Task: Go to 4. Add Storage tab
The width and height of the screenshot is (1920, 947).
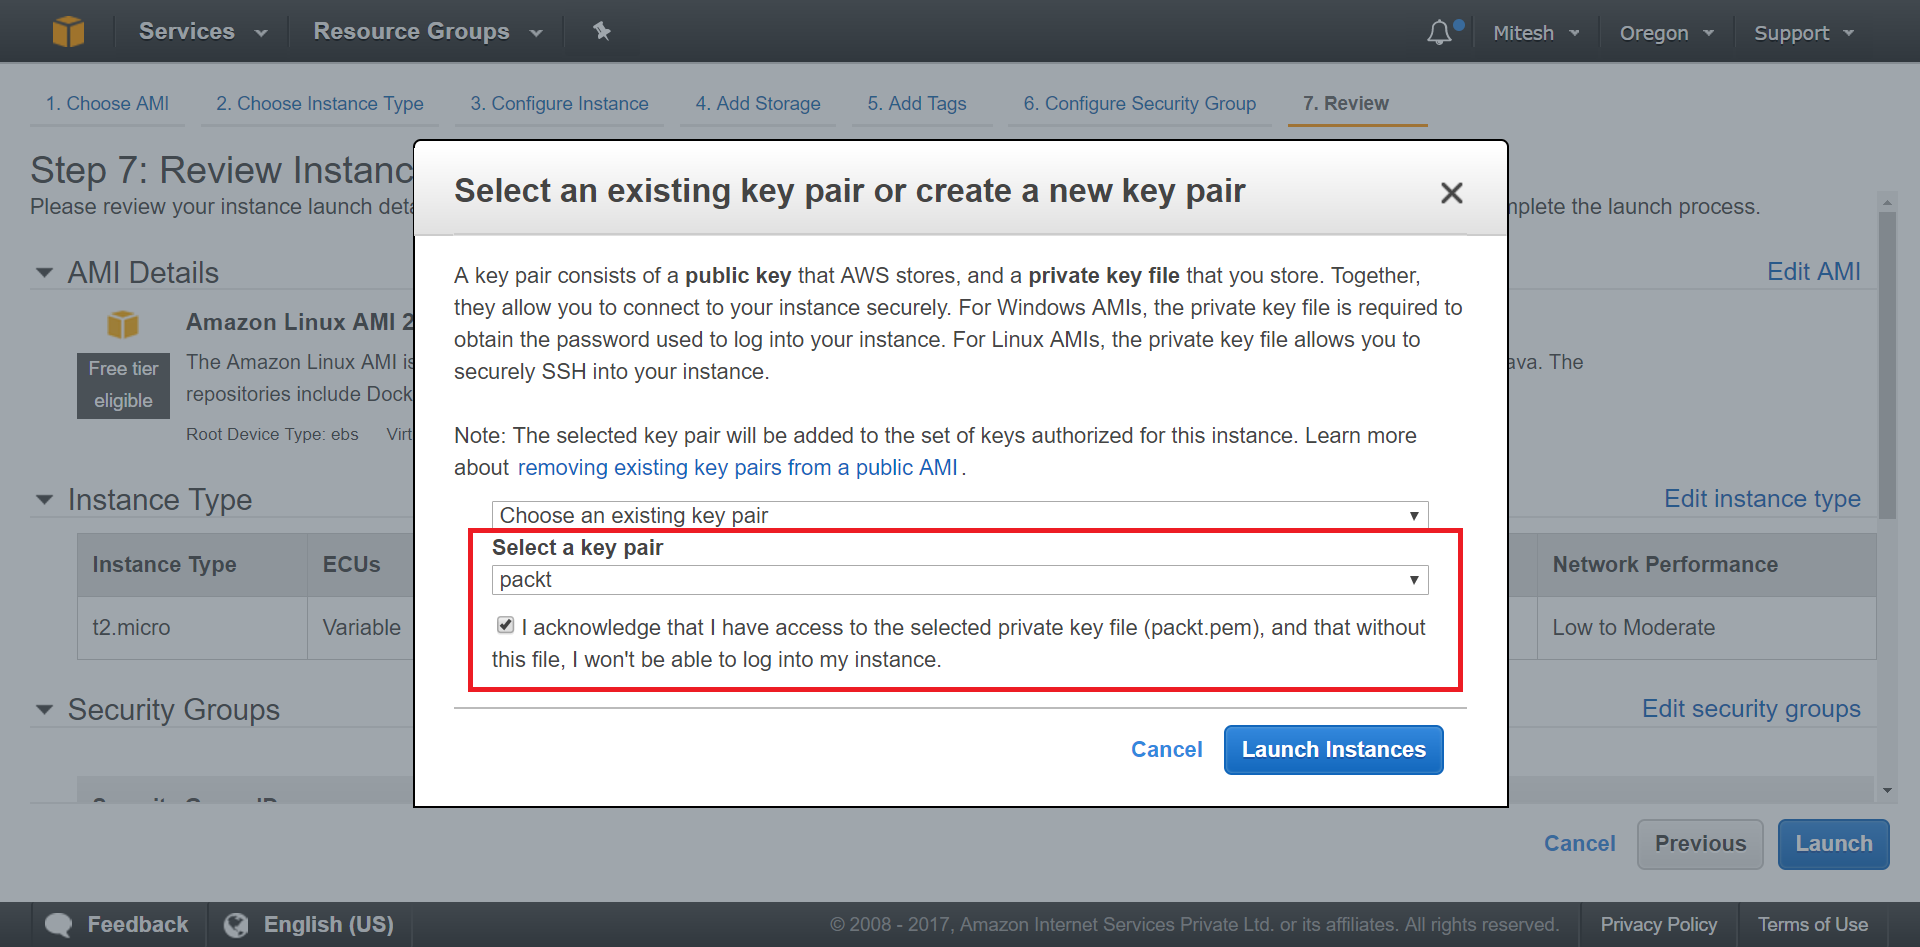Action: click(758, 104)
